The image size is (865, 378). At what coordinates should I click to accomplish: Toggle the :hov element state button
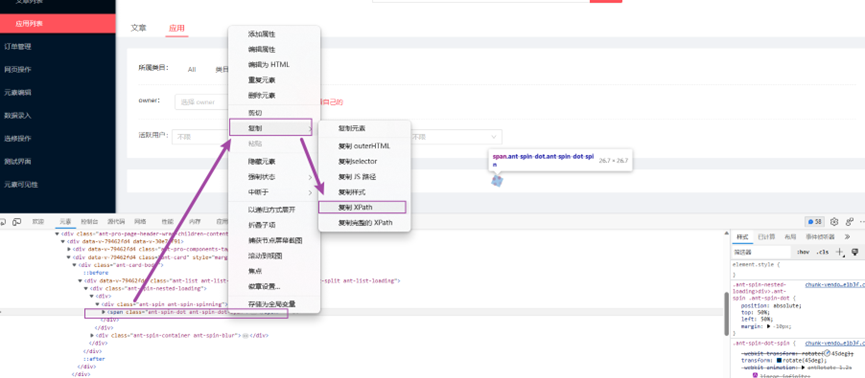tap(803, 252)
